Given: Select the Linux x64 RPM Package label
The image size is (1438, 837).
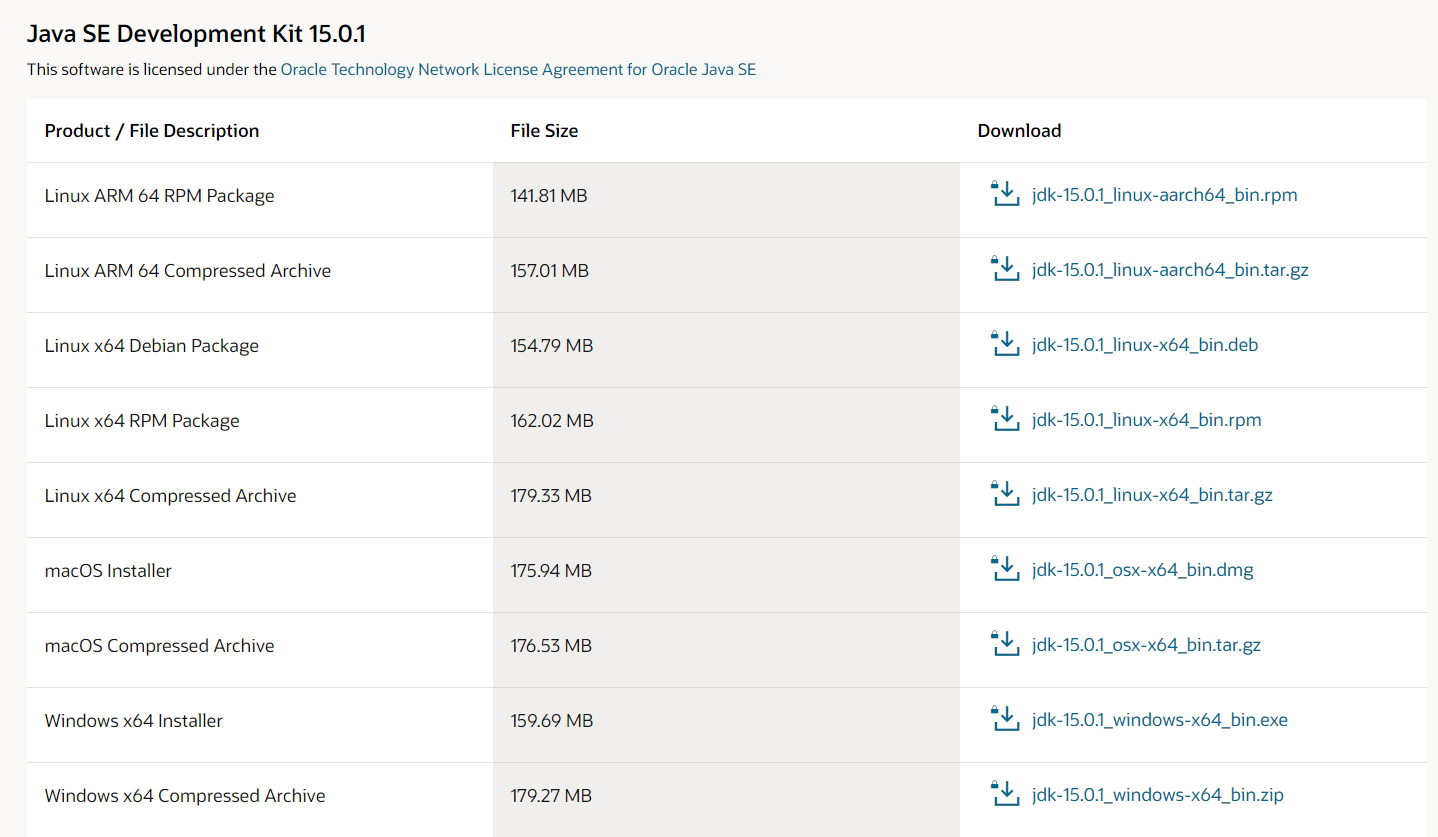Looking at the screenshot, I should [x=142, y=421].
